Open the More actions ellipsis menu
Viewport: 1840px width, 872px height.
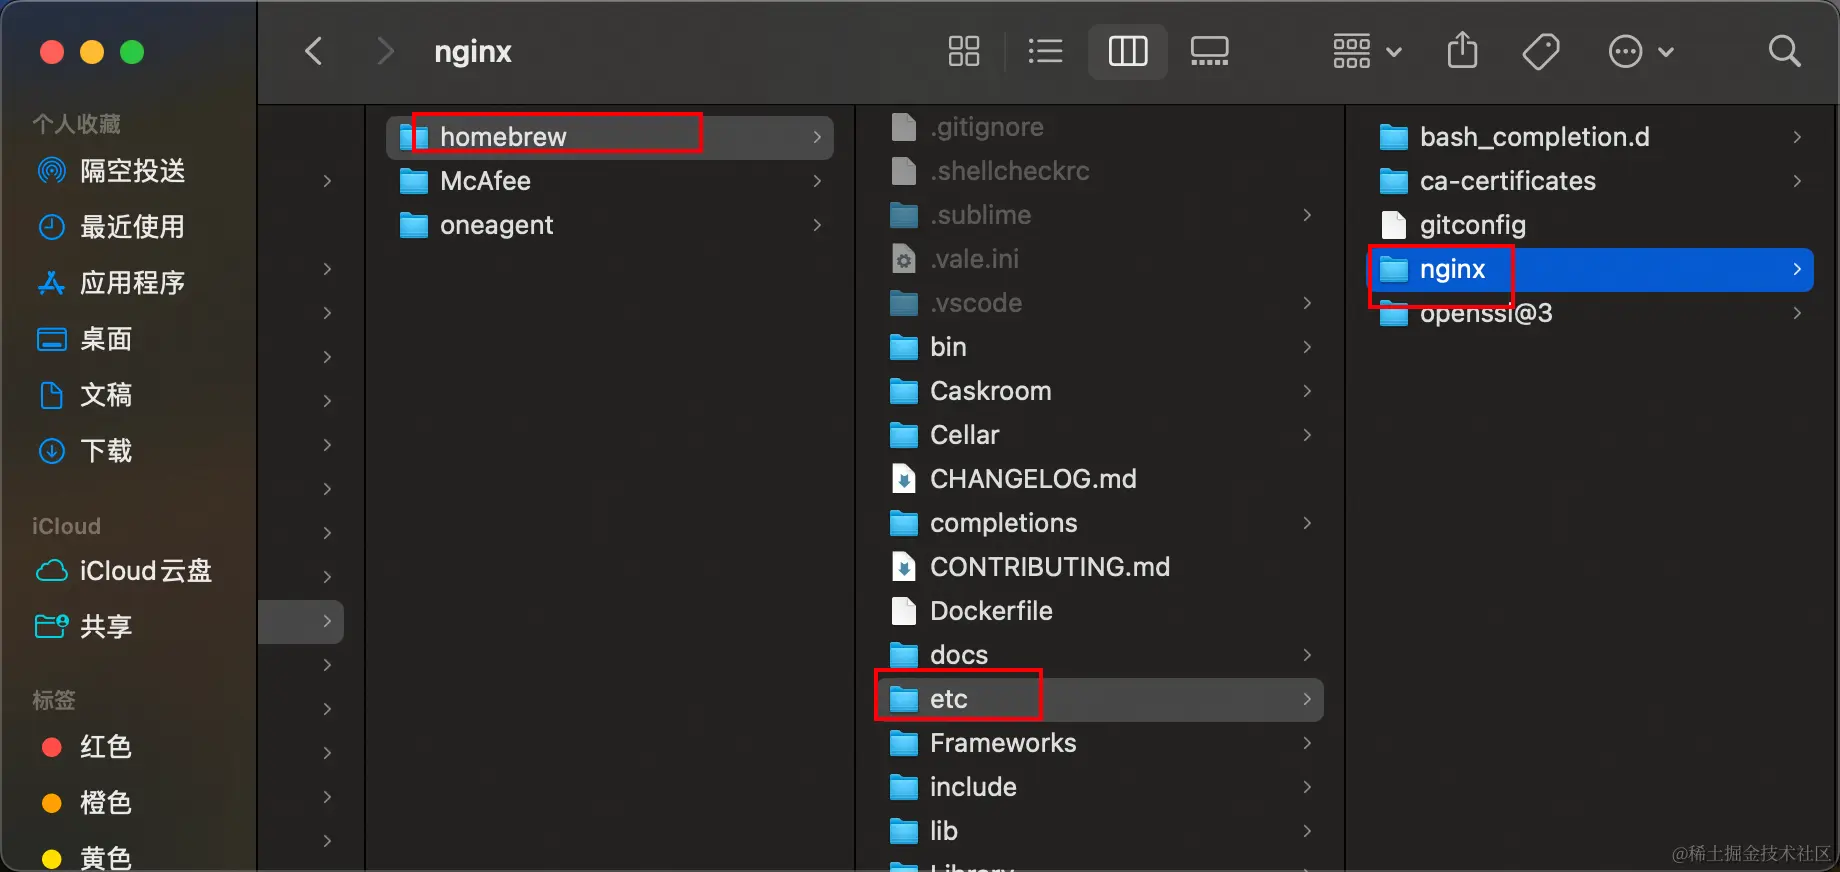pos(1640,51)
